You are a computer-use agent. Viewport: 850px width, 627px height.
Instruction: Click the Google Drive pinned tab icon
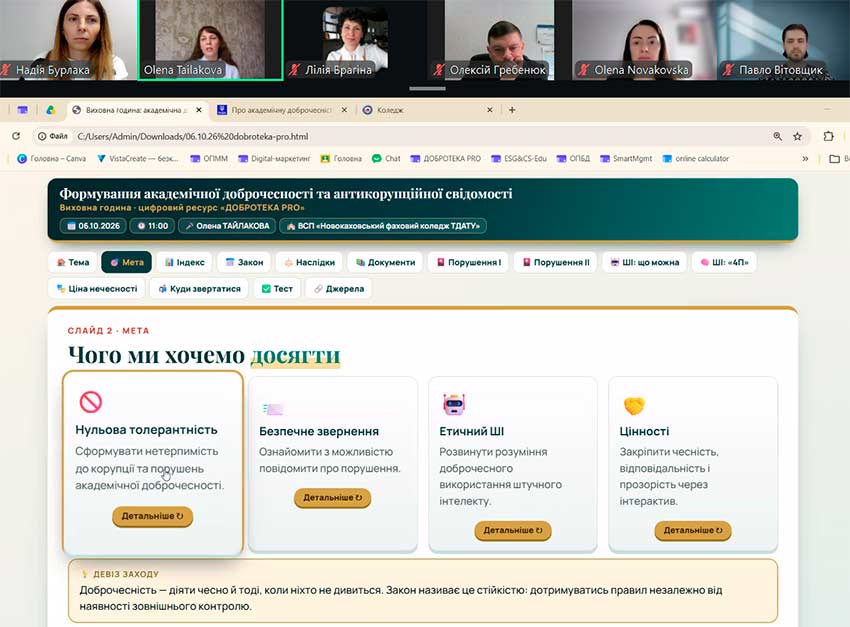[x=50, y=110]
